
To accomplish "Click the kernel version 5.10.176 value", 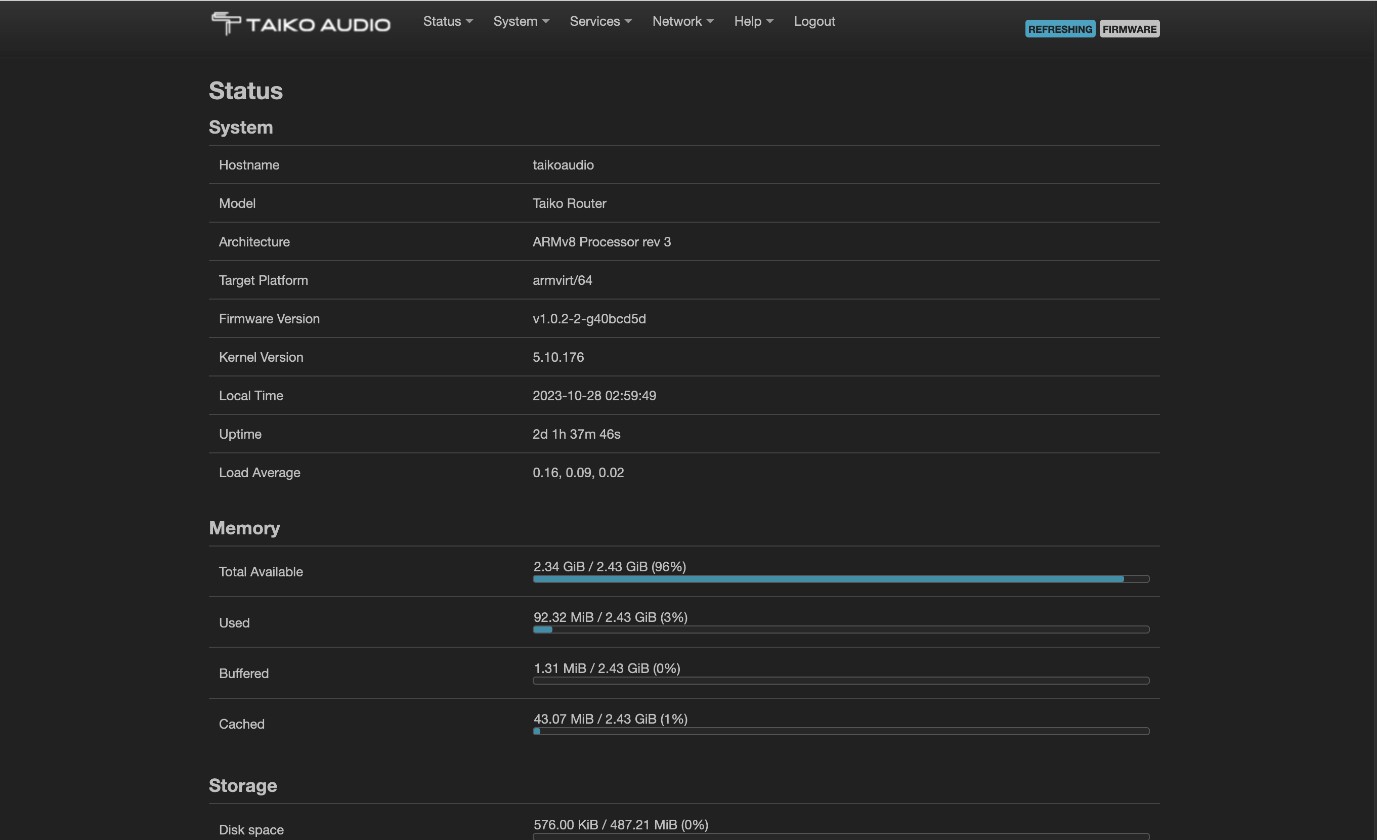I will pos(558,357).
